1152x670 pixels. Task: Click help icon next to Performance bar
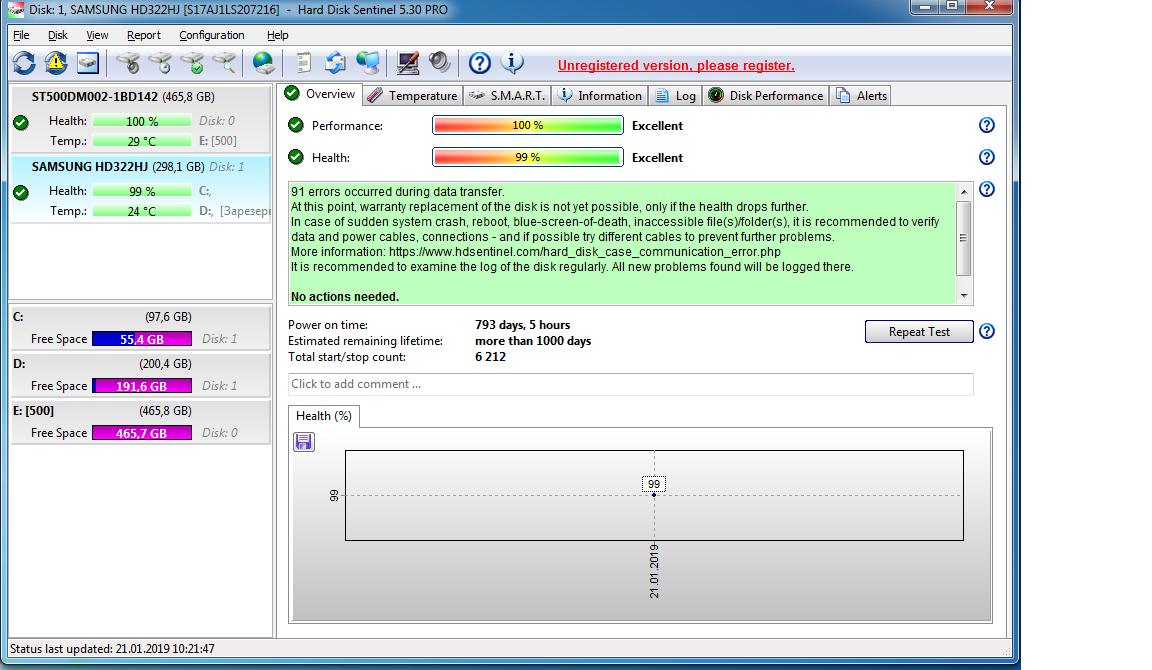pyautogui.click(x=987, y=125)
